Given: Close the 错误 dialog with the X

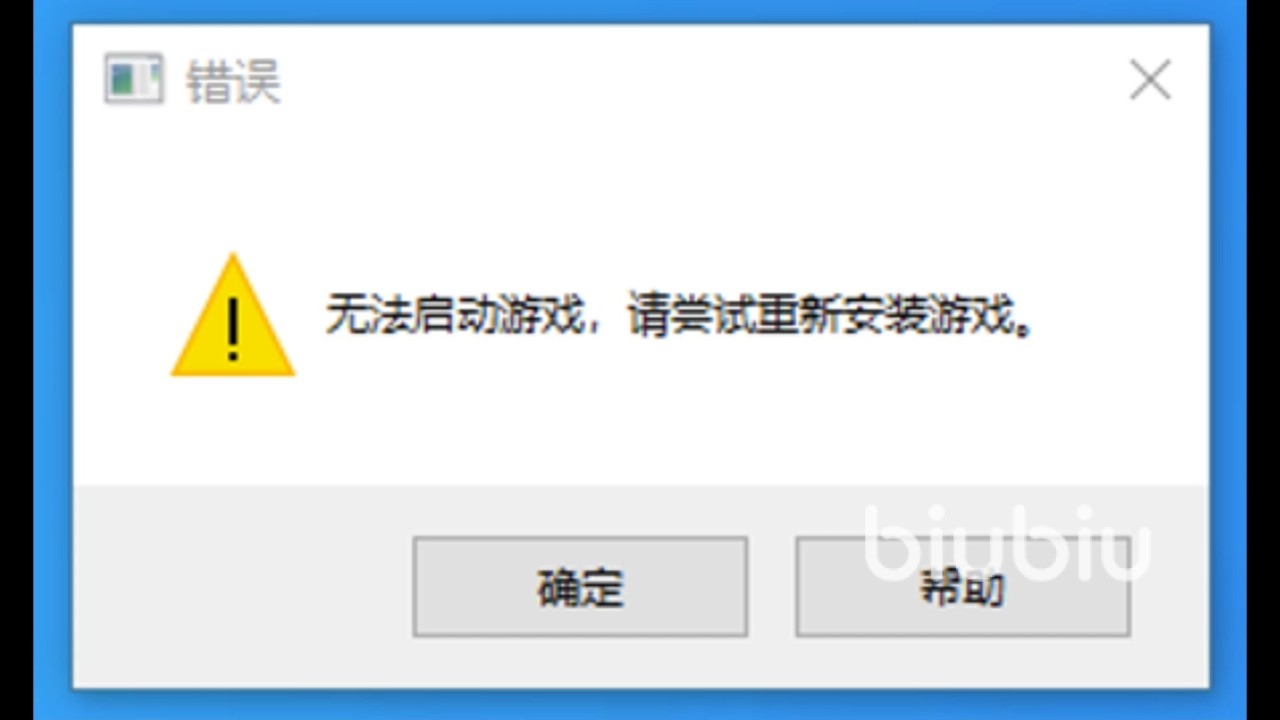Looking at the screenshot, I should click(1150, 80).
